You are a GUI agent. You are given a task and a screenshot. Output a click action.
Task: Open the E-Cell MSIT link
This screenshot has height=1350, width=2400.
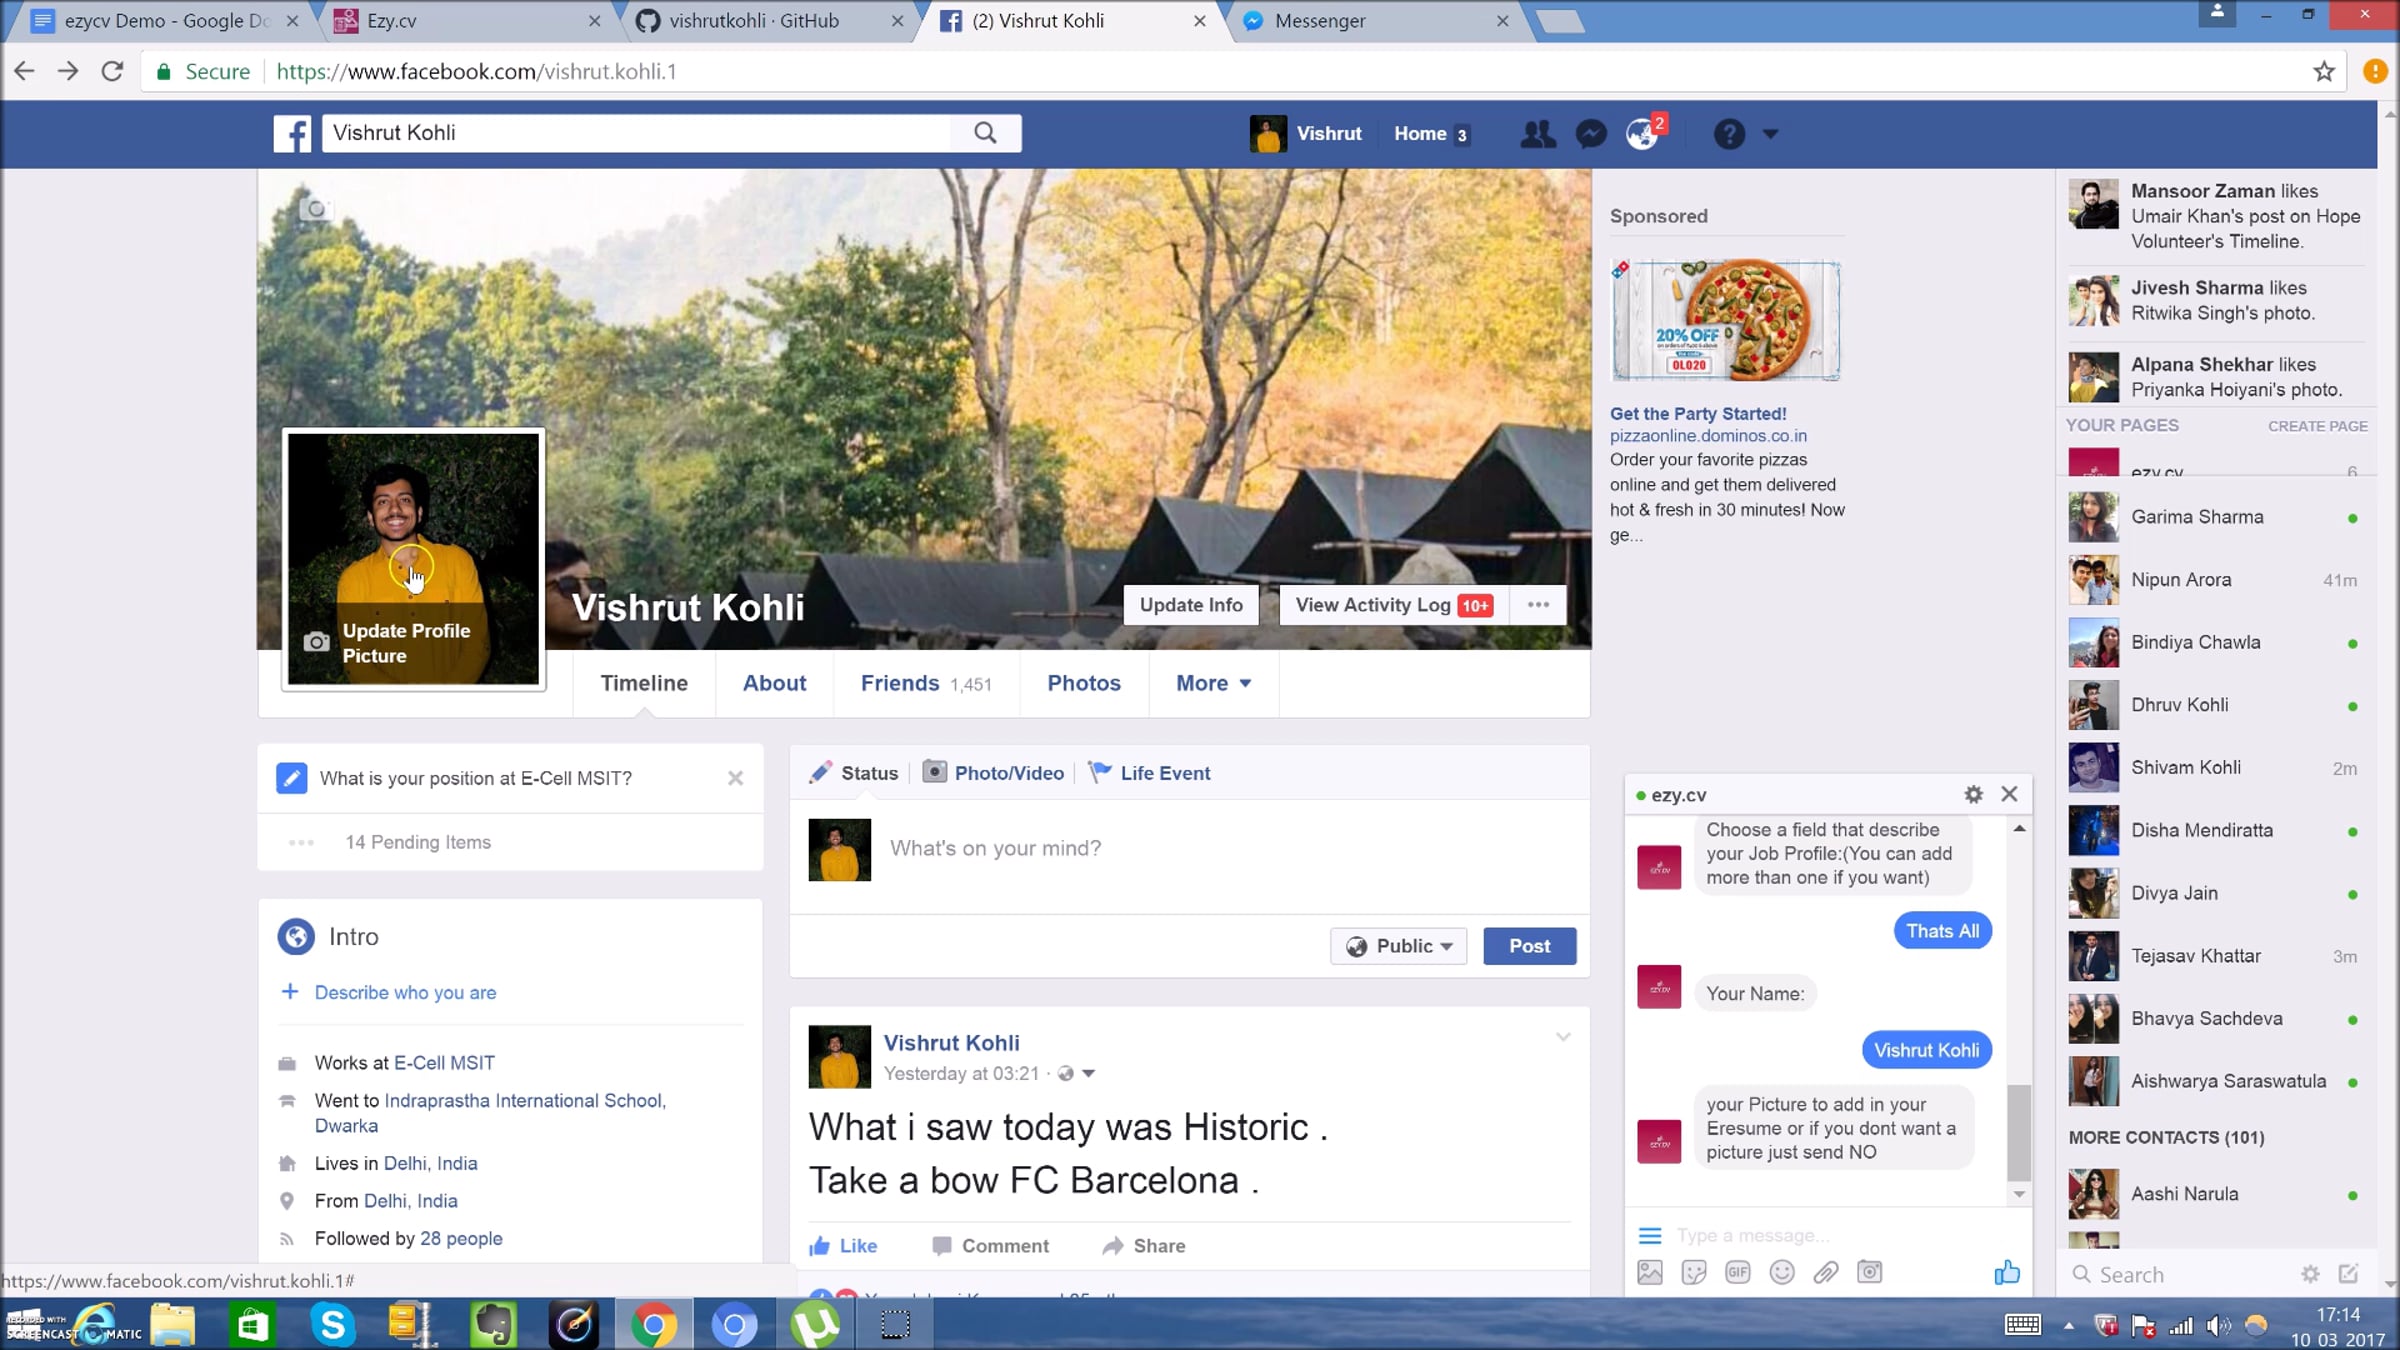444,1063
